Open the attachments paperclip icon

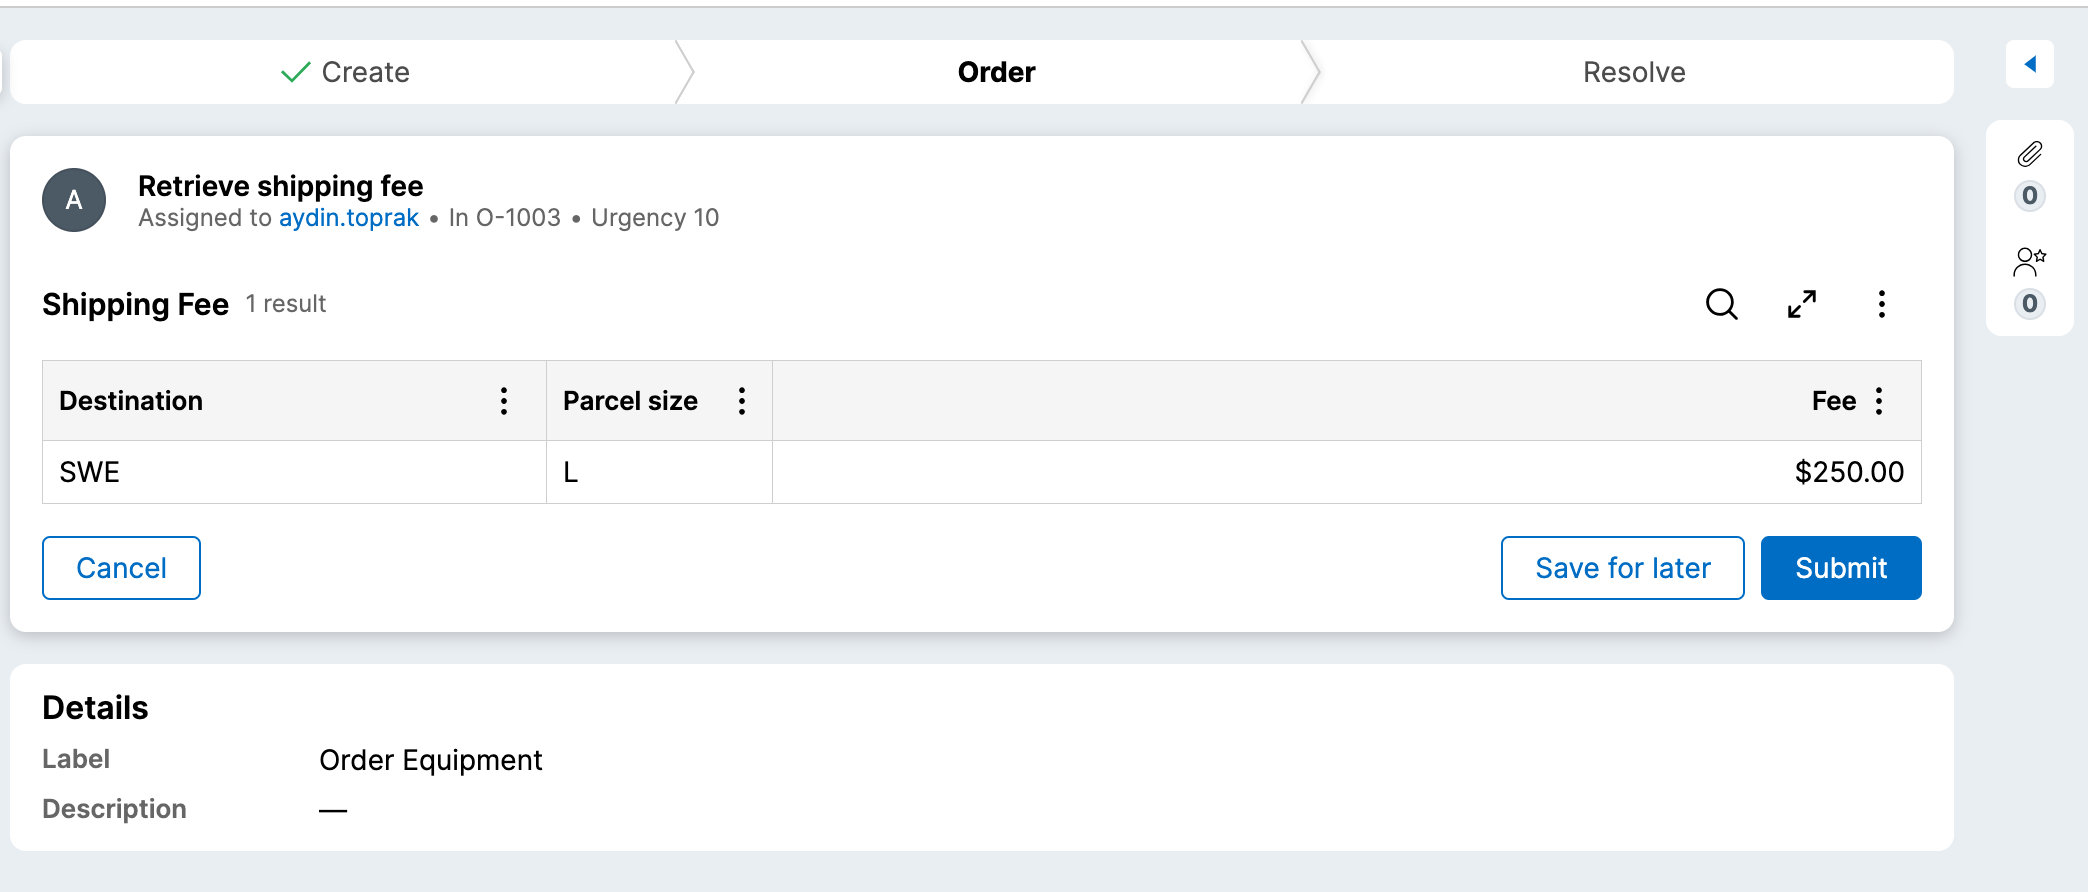(x=2029, y=154)
